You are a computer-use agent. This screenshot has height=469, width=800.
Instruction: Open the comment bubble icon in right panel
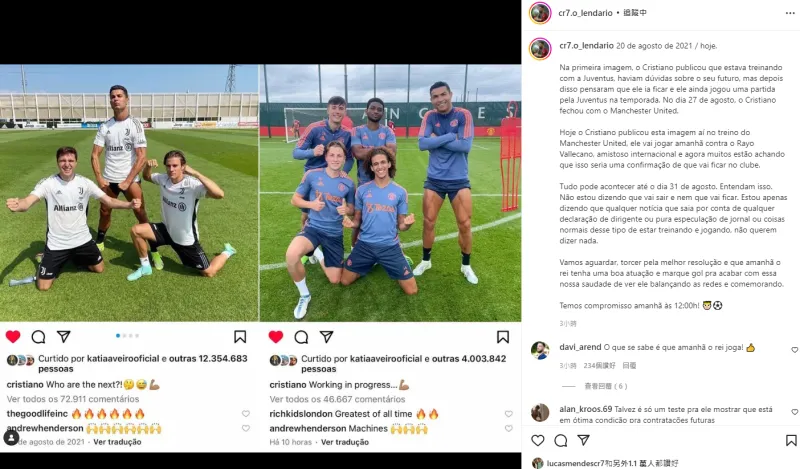point(561,440)
